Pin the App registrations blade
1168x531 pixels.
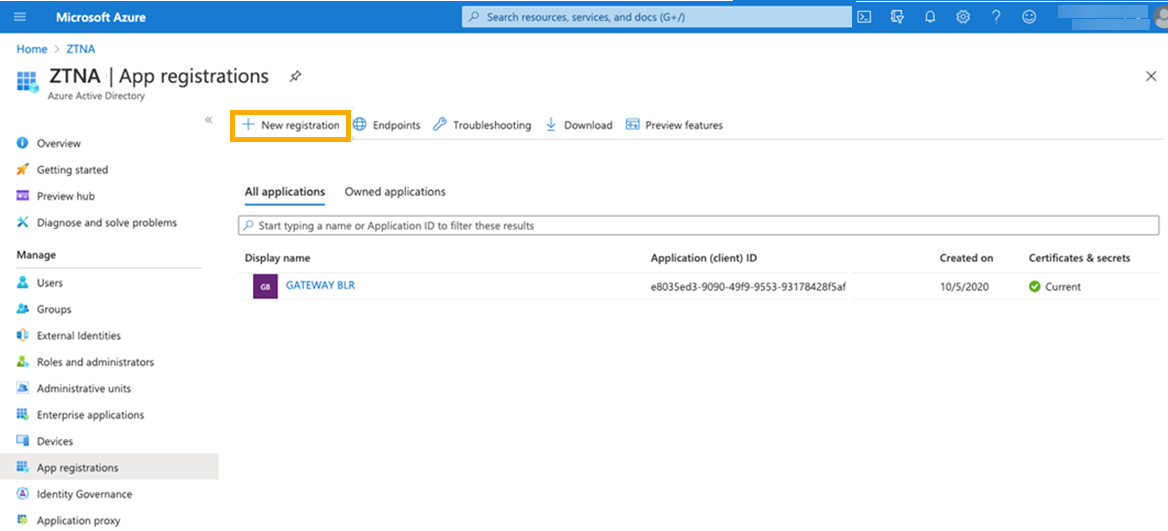click(295, 76)
